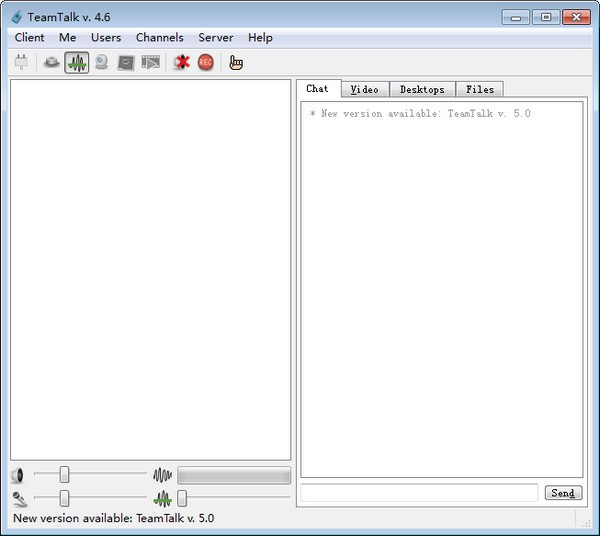600x536 pixels.
Task: Switch to the Video tab
Action: [x=365, y=90]
